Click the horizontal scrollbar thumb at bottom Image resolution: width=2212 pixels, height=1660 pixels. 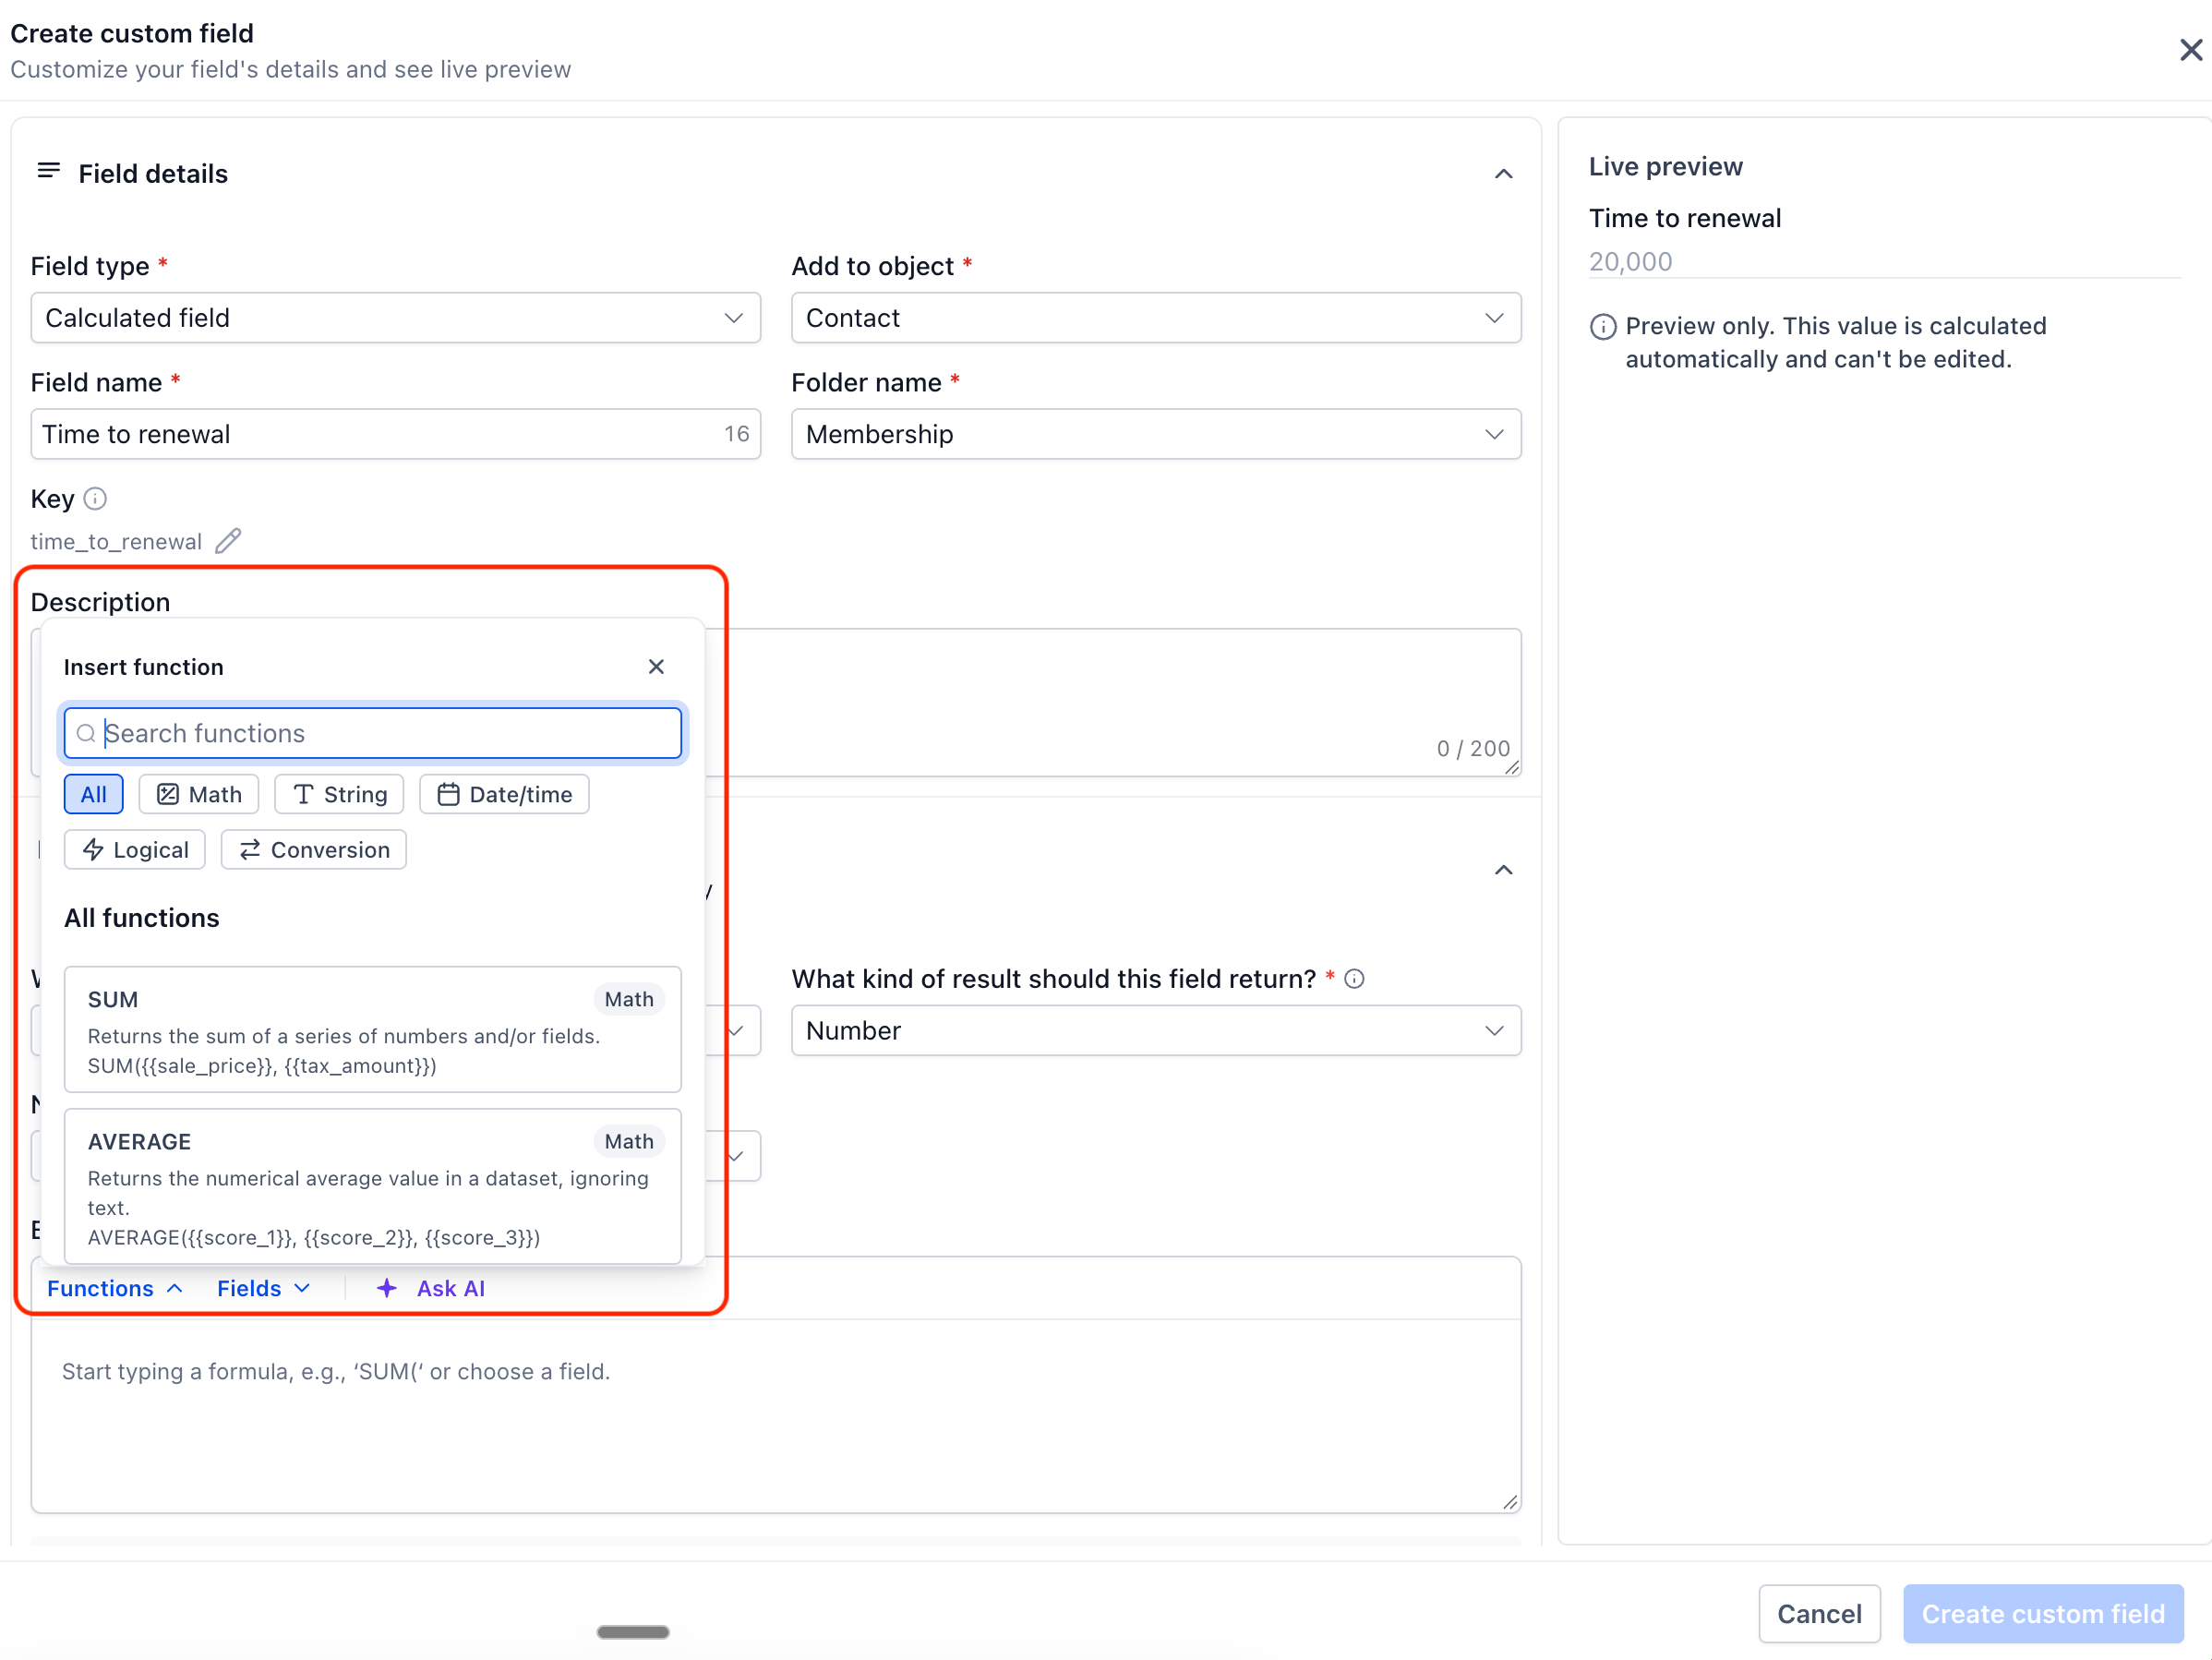(633, 1631)
